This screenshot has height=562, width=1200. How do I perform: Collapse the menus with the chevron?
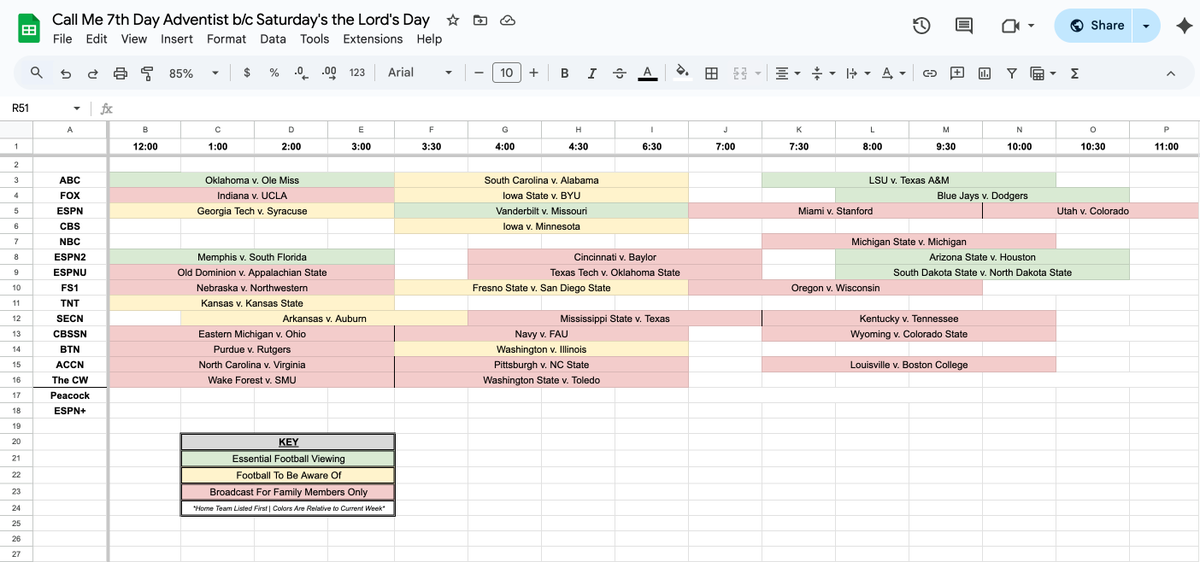(x=1171, y=72)
